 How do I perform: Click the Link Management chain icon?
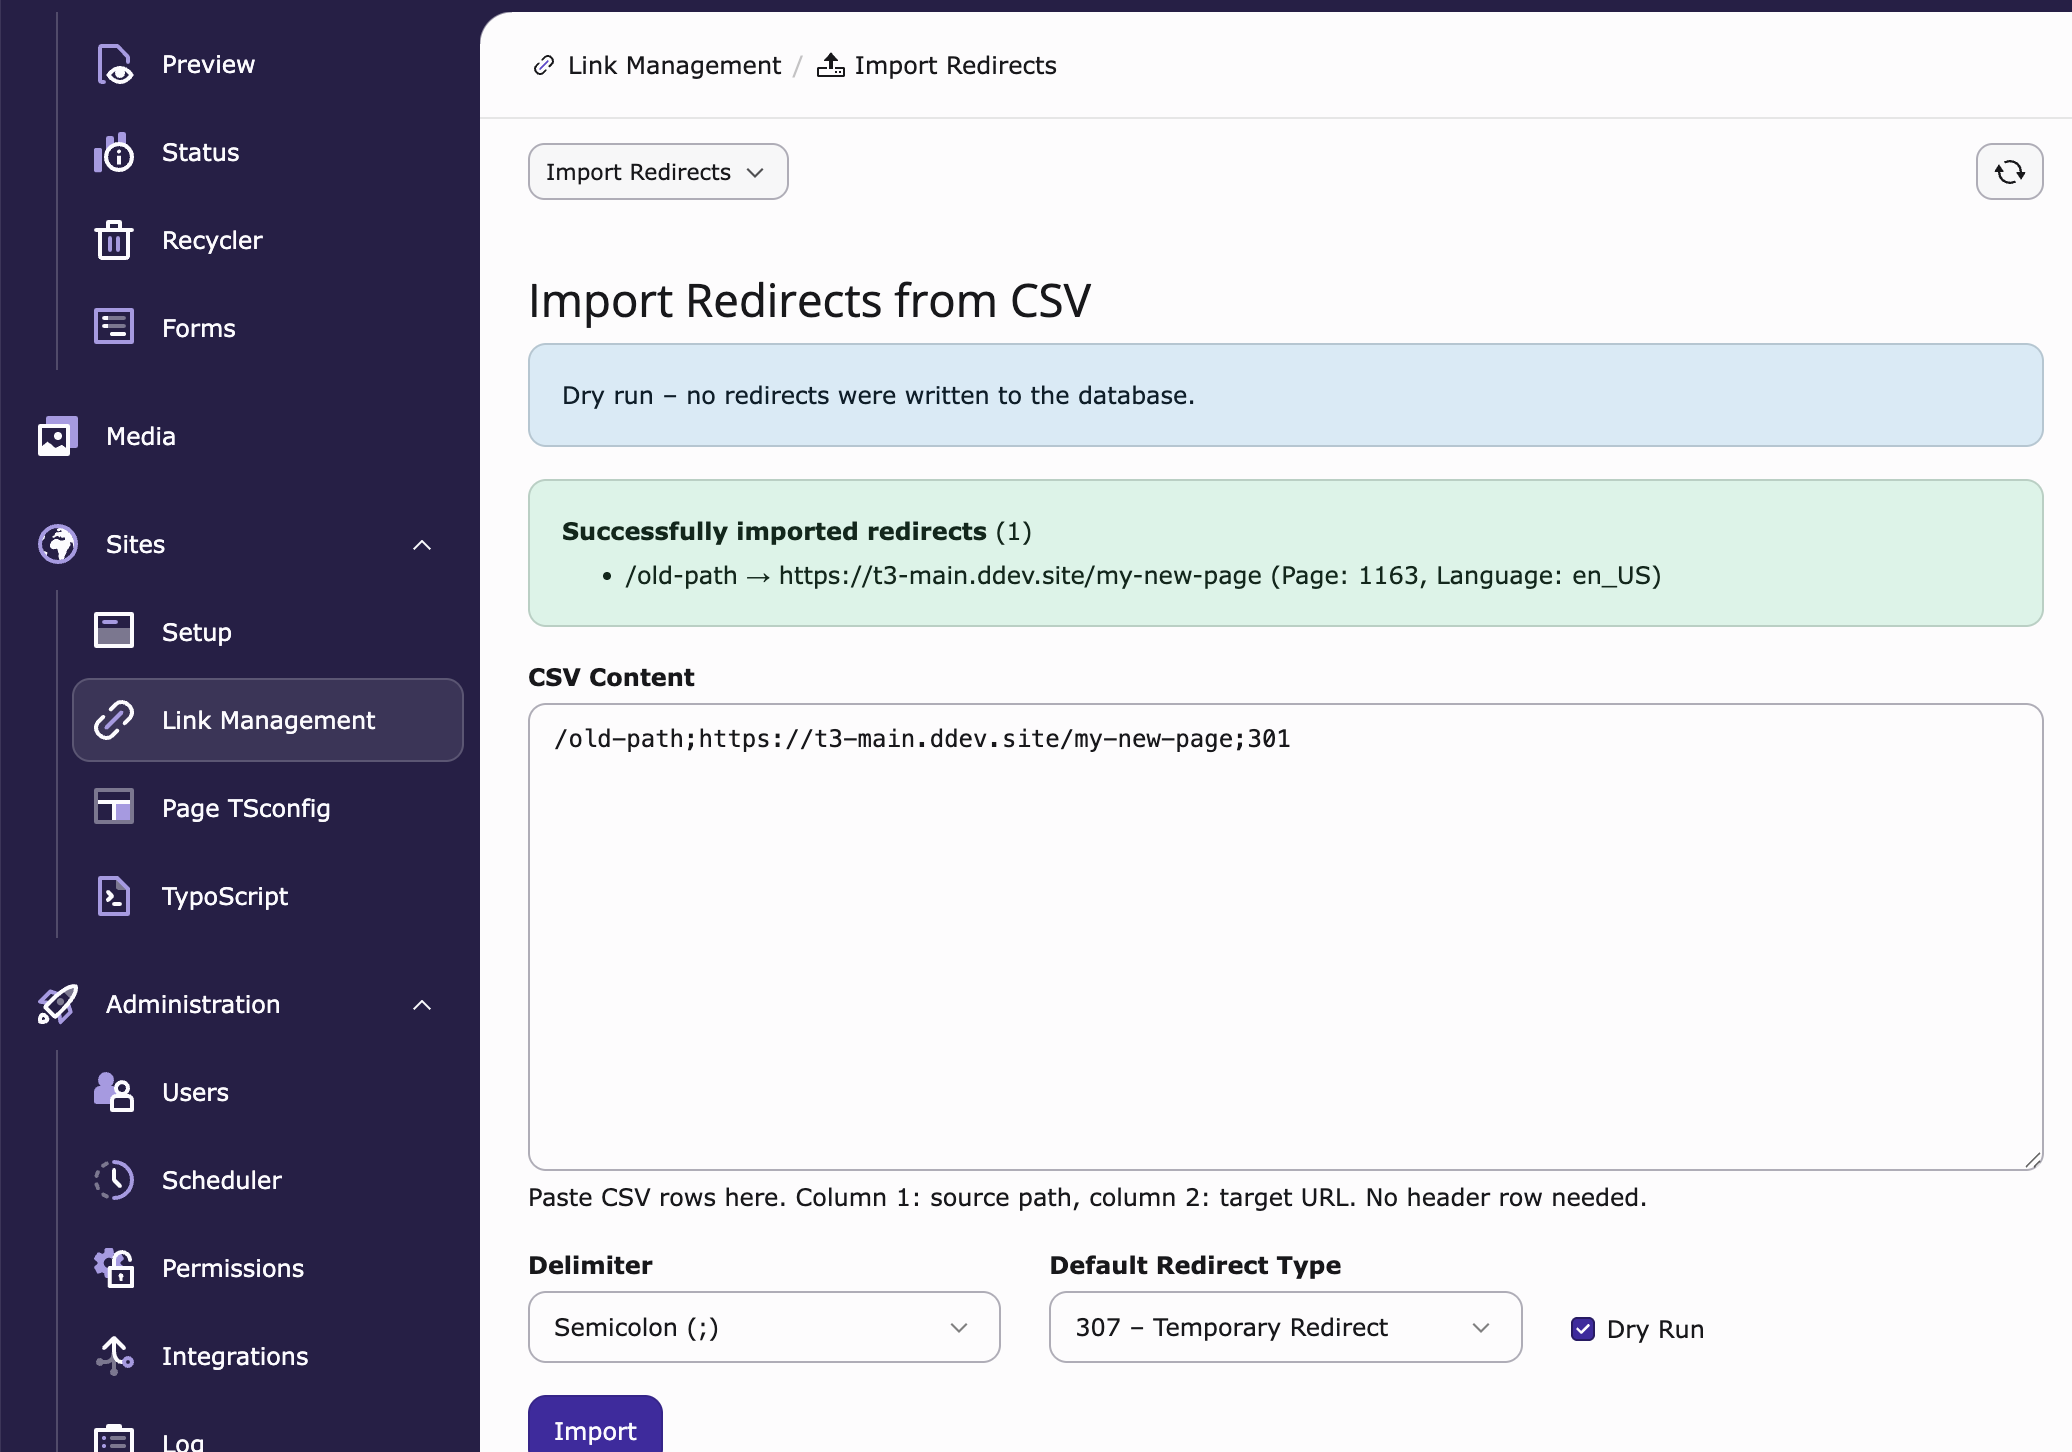[114, 720]
